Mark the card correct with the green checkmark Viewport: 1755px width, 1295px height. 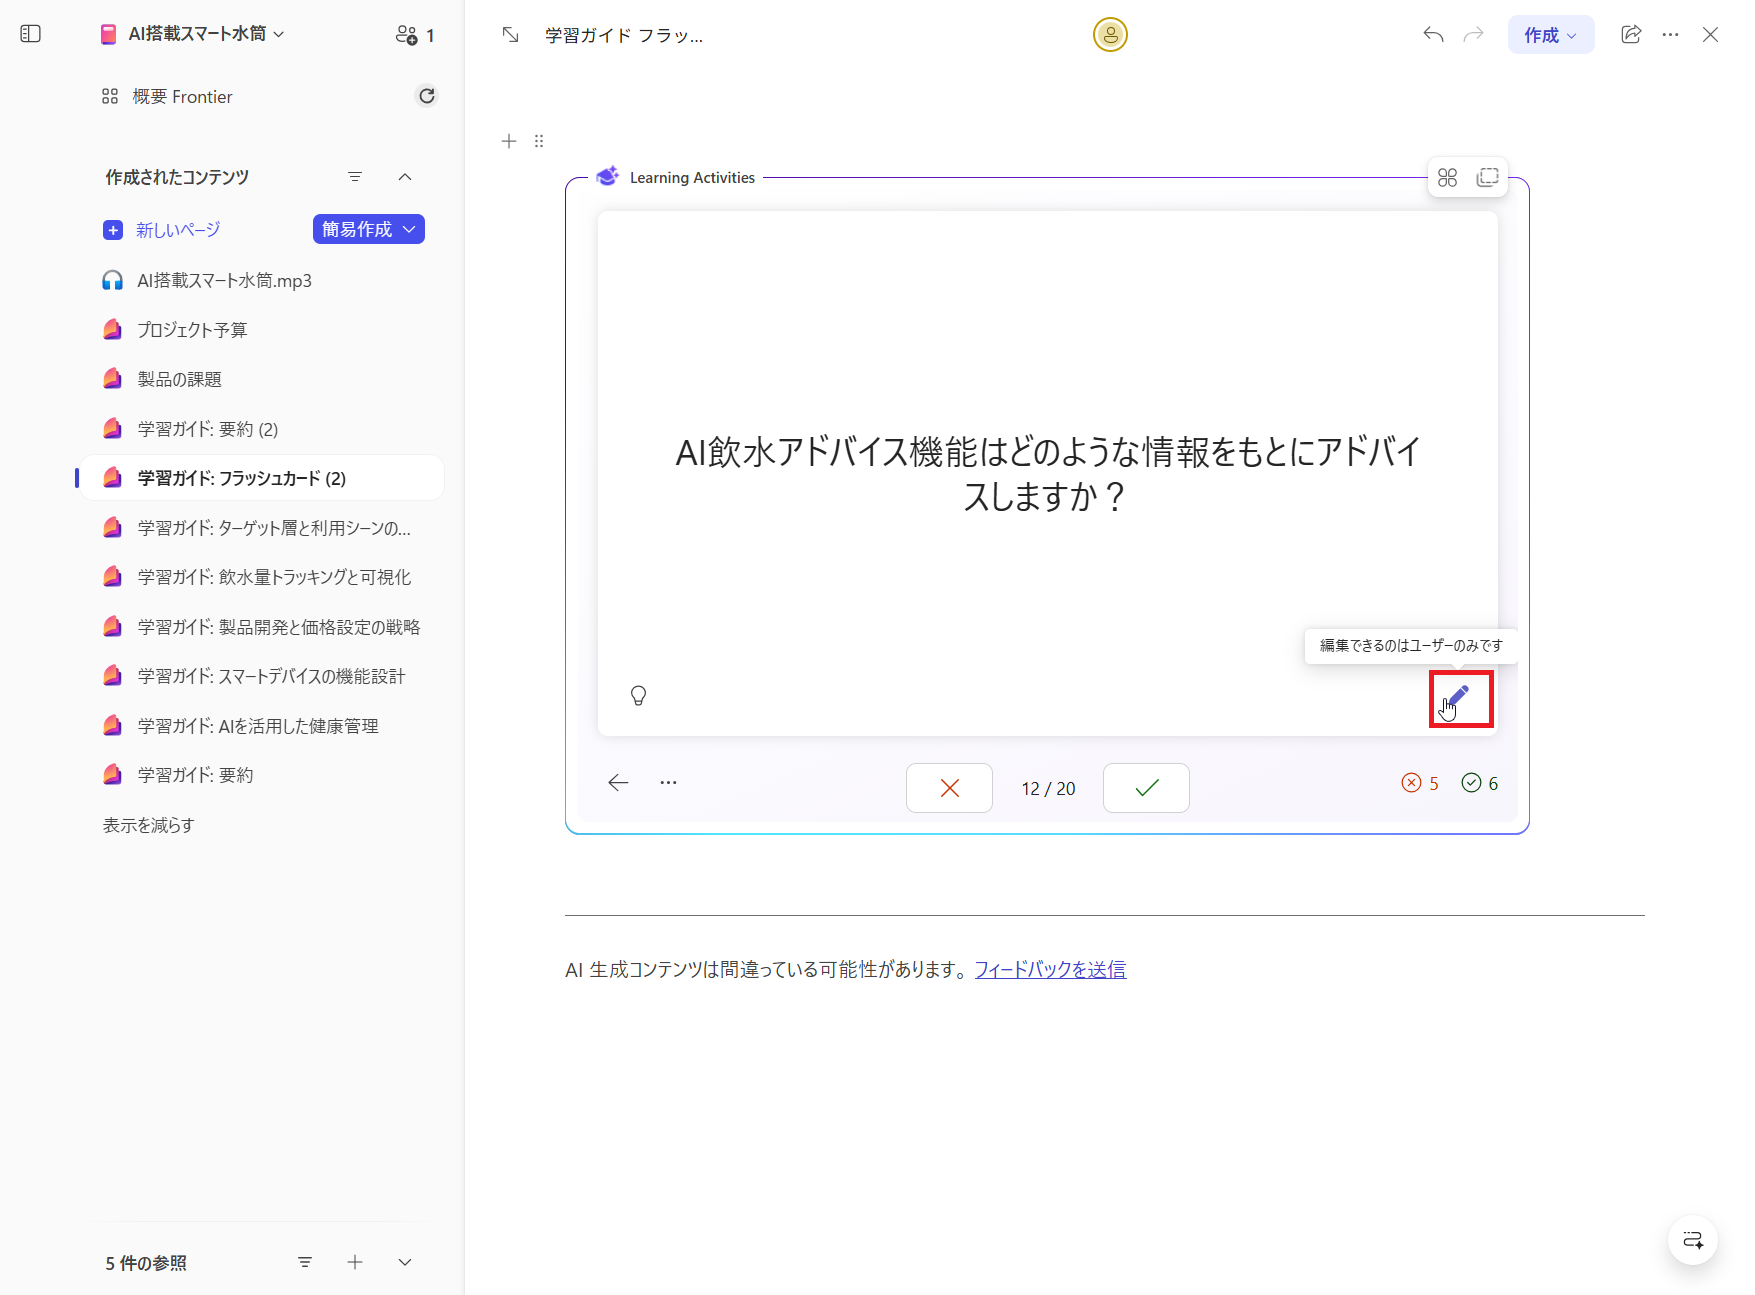coord(1145,787)
